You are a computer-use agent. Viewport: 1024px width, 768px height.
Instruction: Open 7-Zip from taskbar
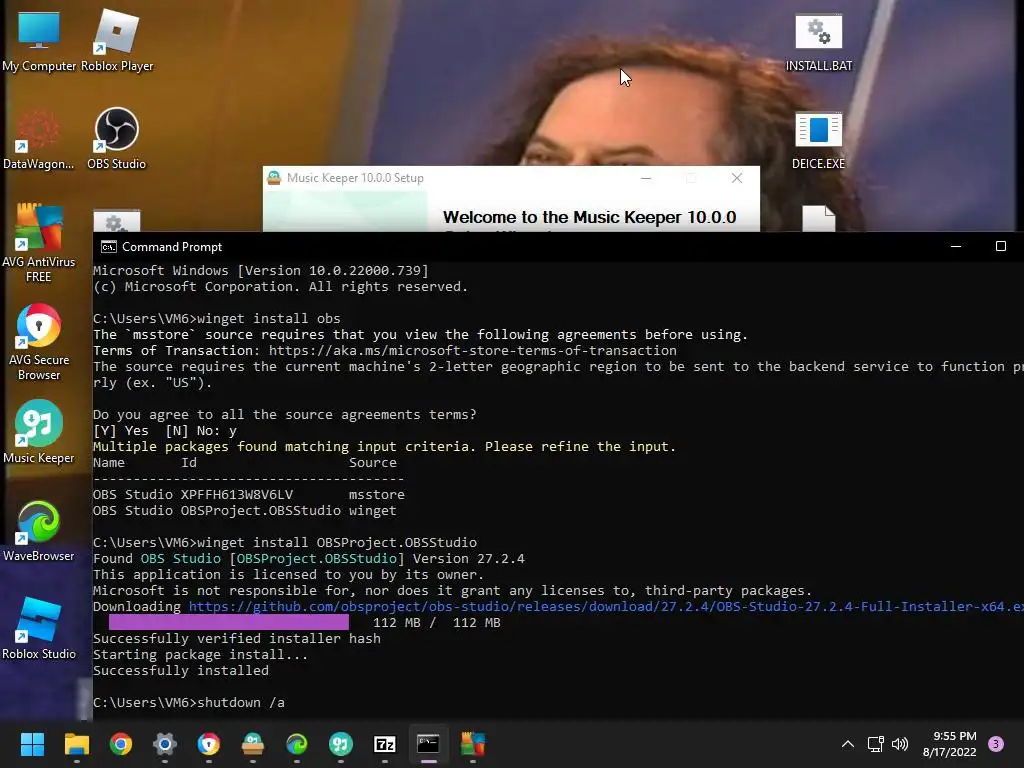tap(385, 744)
